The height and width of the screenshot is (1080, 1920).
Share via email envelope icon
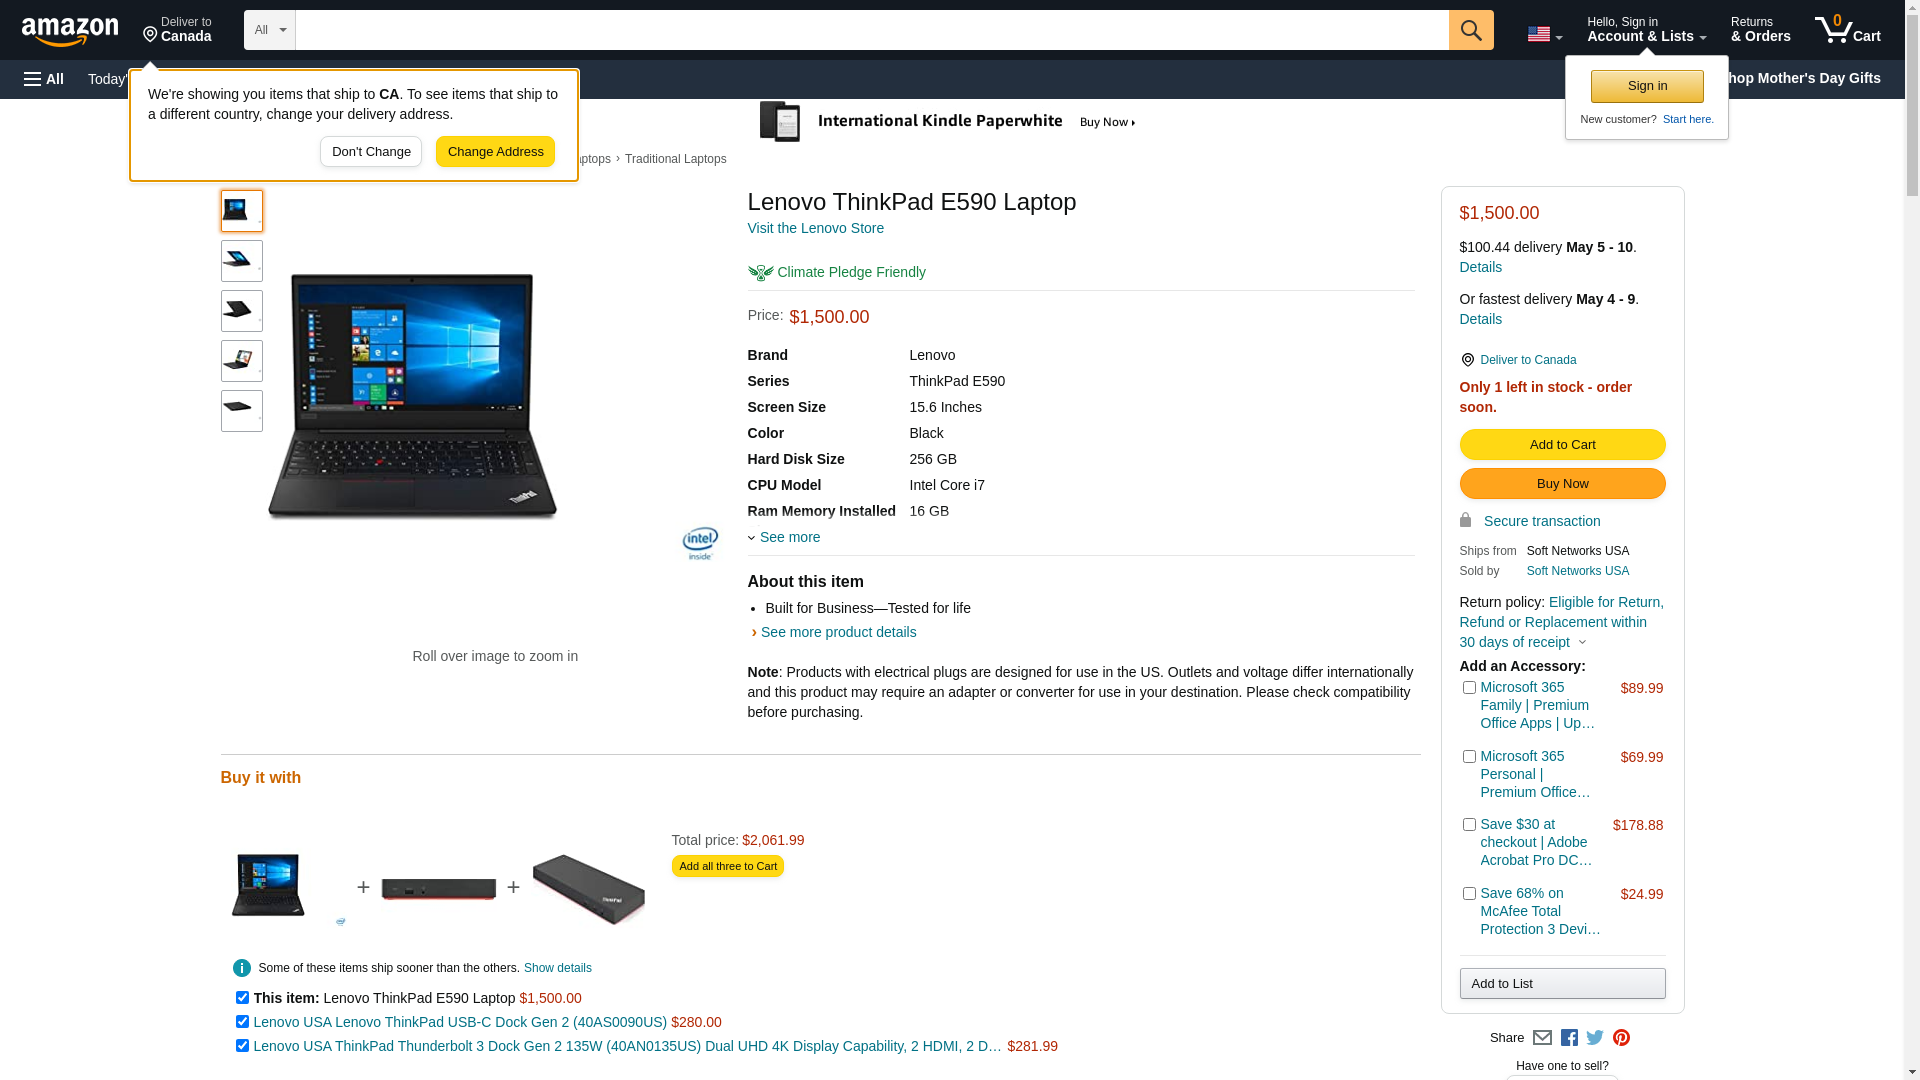[1542, 1038]
